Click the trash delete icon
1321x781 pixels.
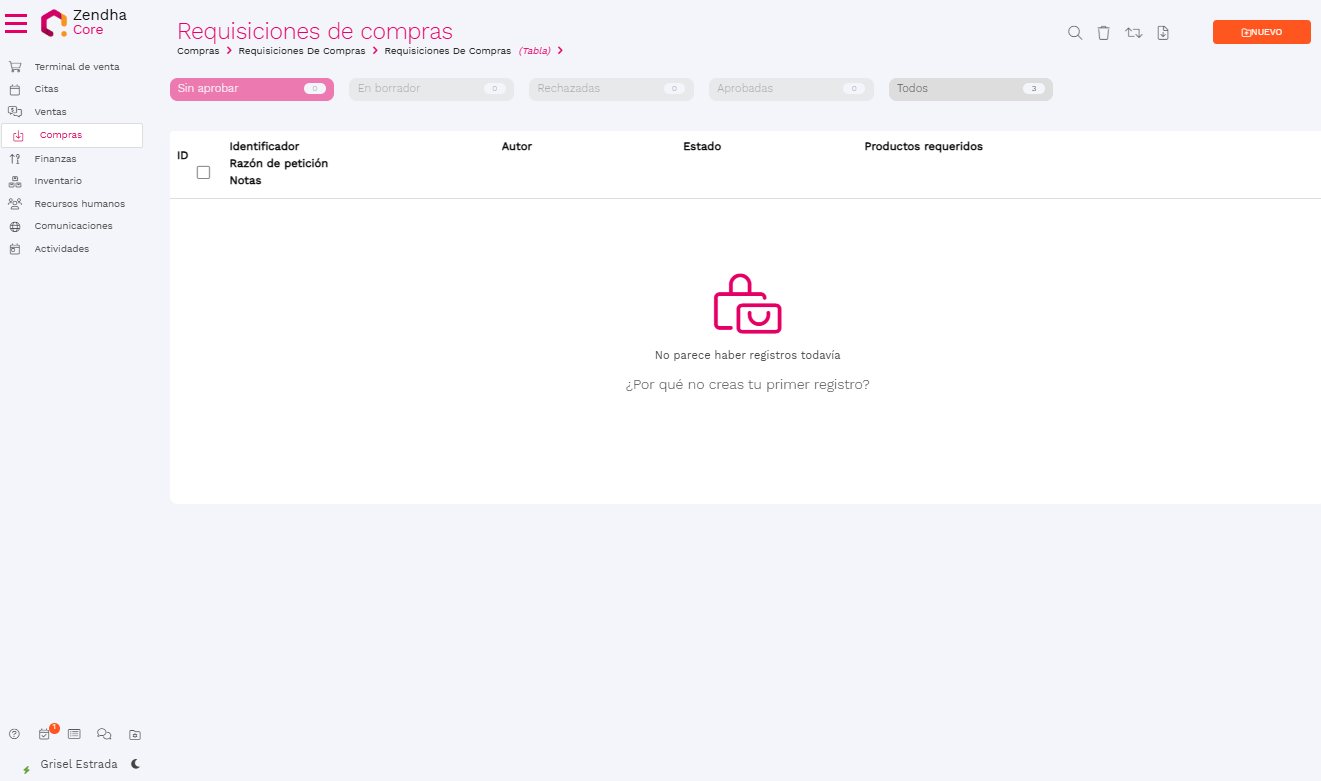pos(1103,33)
